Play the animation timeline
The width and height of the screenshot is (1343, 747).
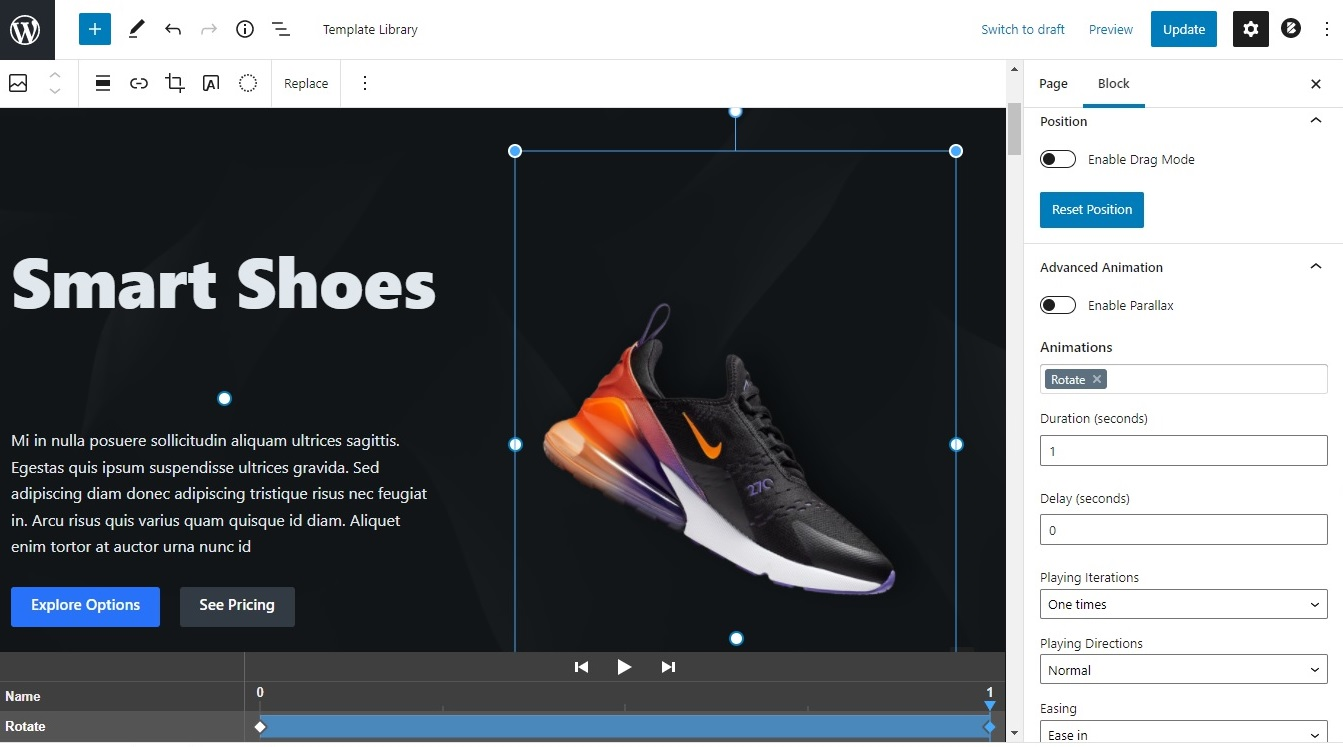624,666
